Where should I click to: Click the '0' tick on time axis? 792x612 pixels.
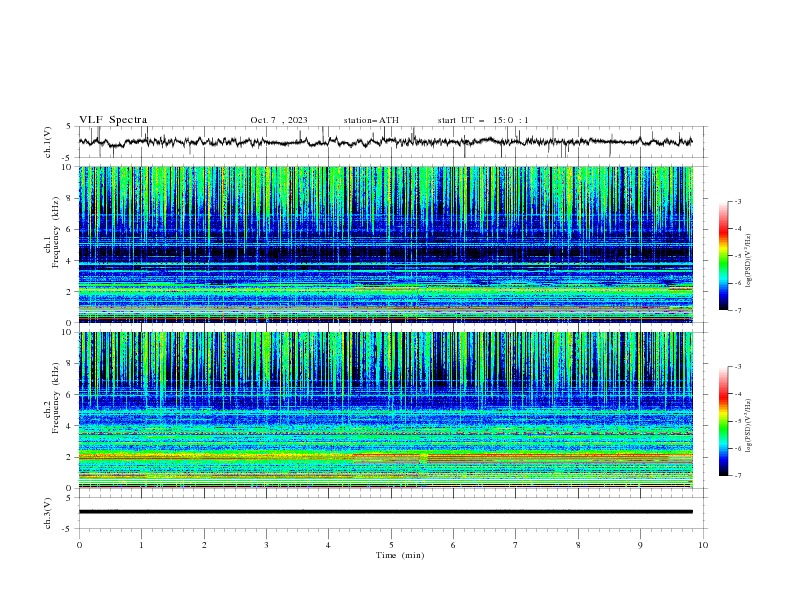tap(79, 545)
